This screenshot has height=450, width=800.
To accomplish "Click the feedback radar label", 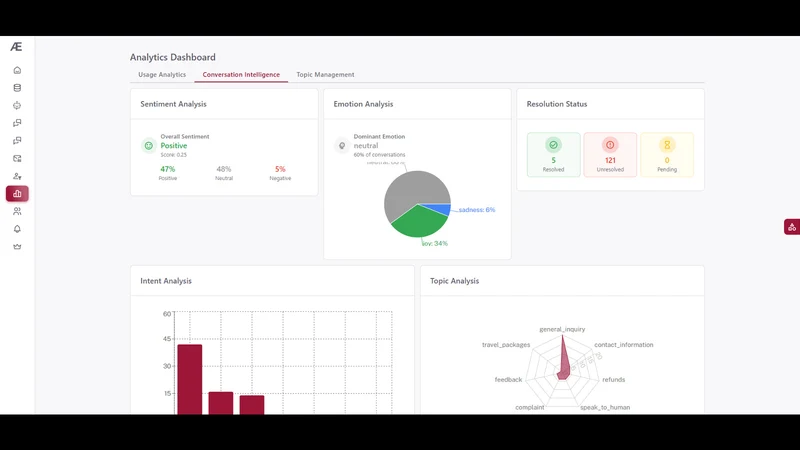I will click(508, 380).
